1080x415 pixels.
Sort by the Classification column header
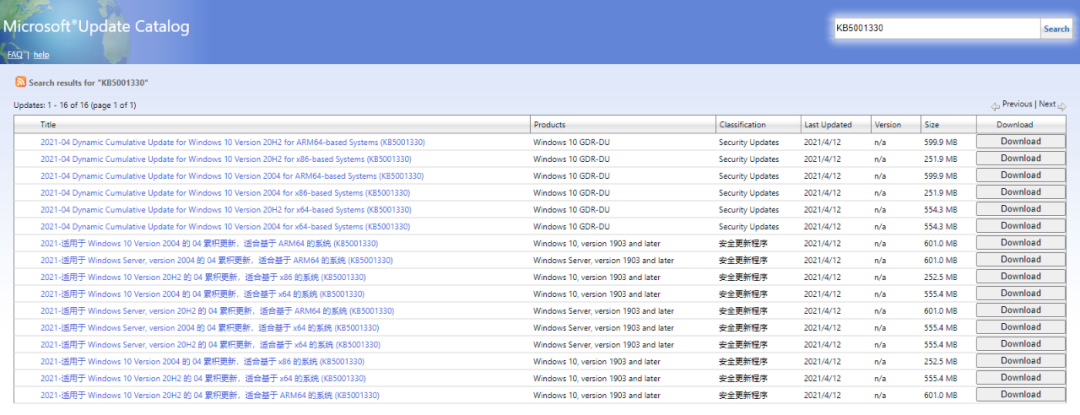[742, 125]
